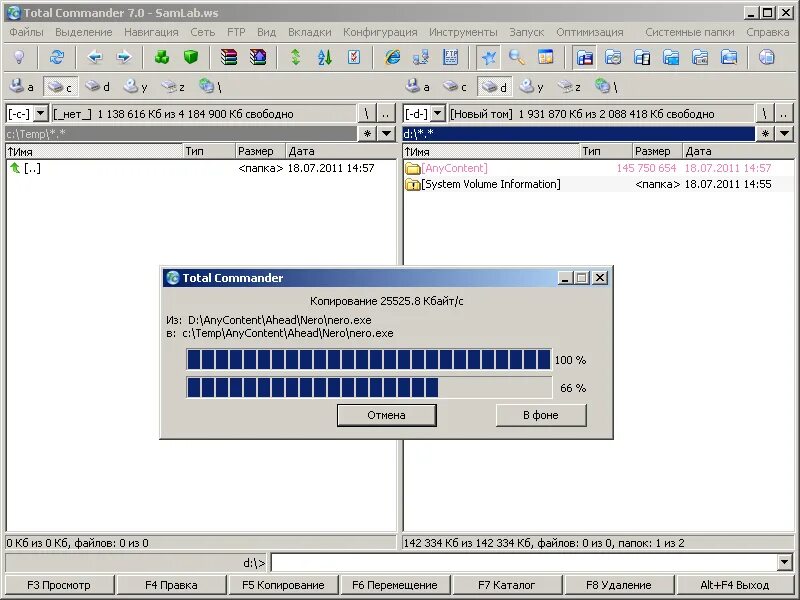Open the Файлы menu

point(27,32)
